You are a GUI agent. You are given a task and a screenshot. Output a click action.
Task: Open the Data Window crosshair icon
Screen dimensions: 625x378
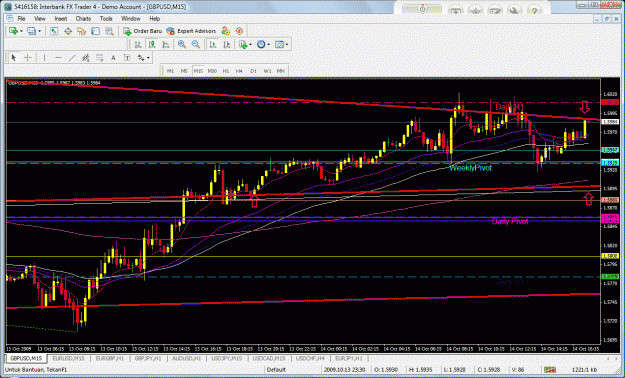tap(68, 31)
